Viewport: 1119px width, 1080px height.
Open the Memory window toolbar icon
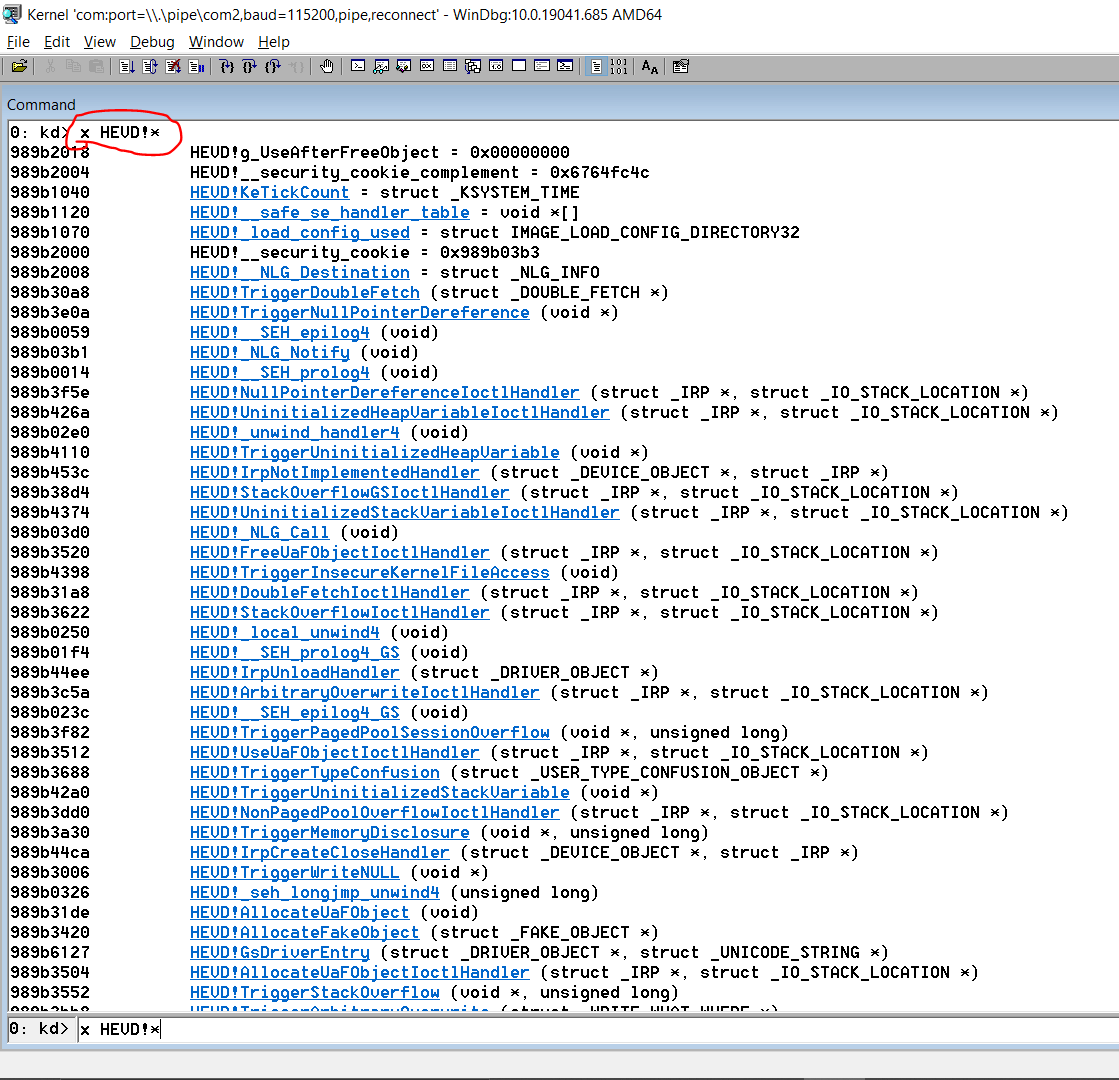tap(450, 67)
